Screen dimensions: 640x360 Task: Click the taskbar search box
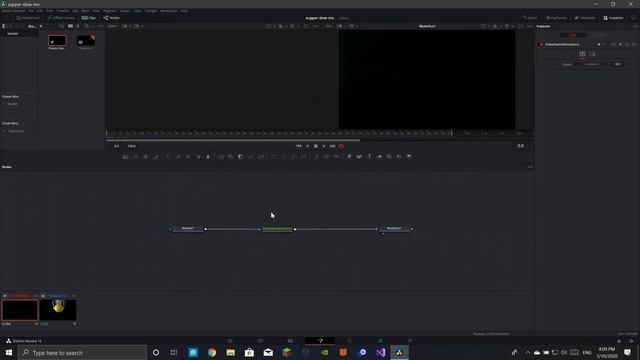coord(82,353)
